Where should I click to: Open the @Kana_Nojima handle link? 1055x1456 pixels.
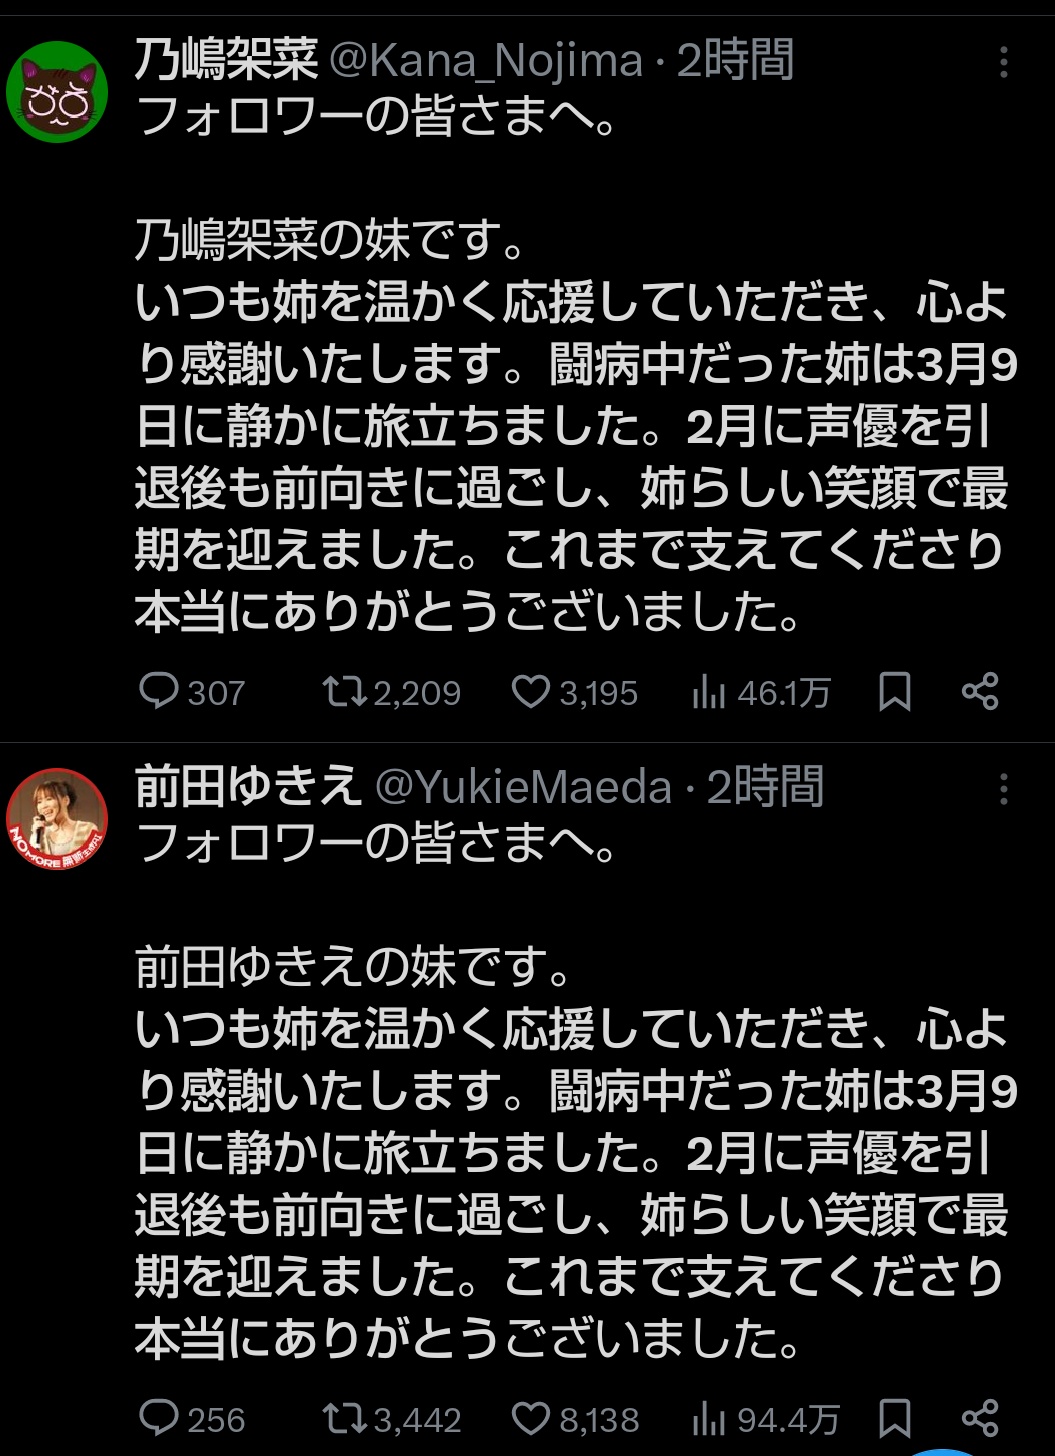coord(485,62)
